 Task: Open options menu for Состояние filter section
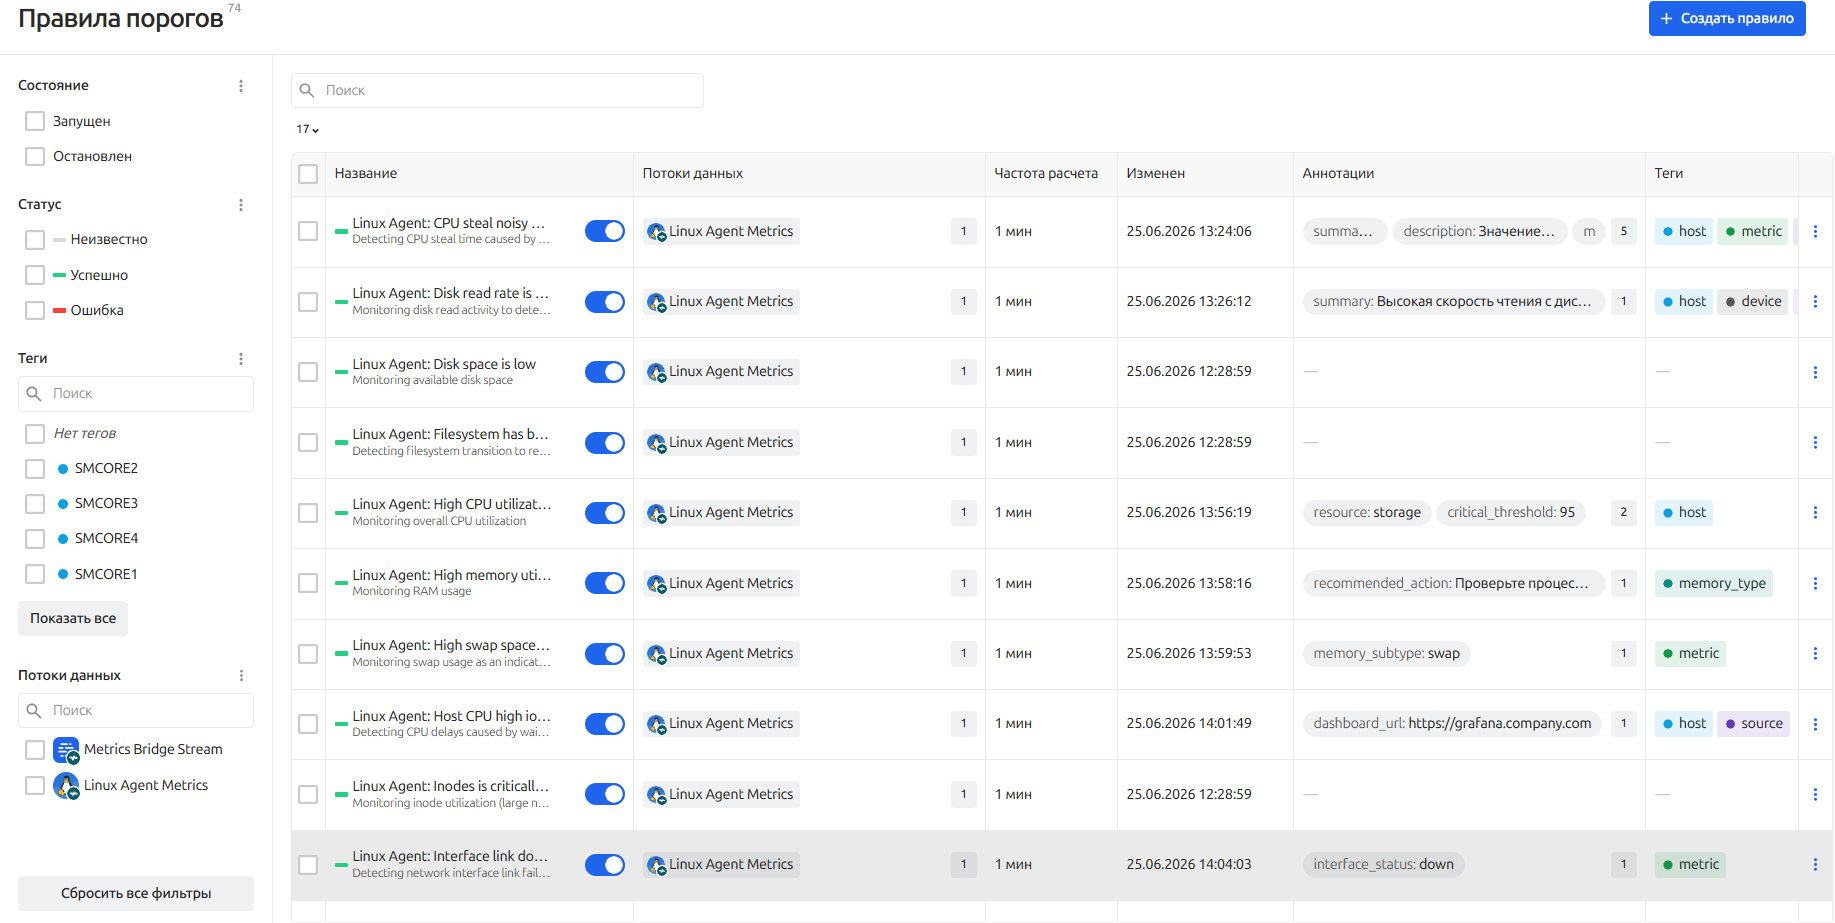pos(241,86)
